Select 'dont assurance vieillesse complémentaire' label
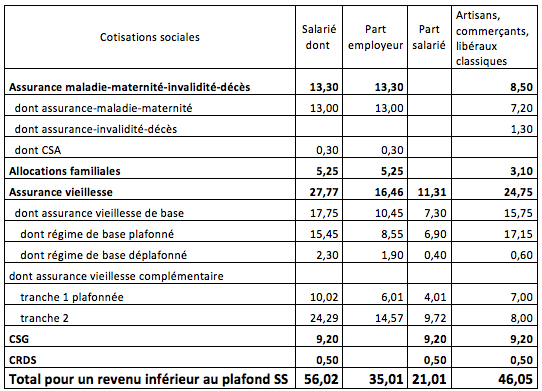The height and width of the screenshot is (391, 542). [116, 276]
